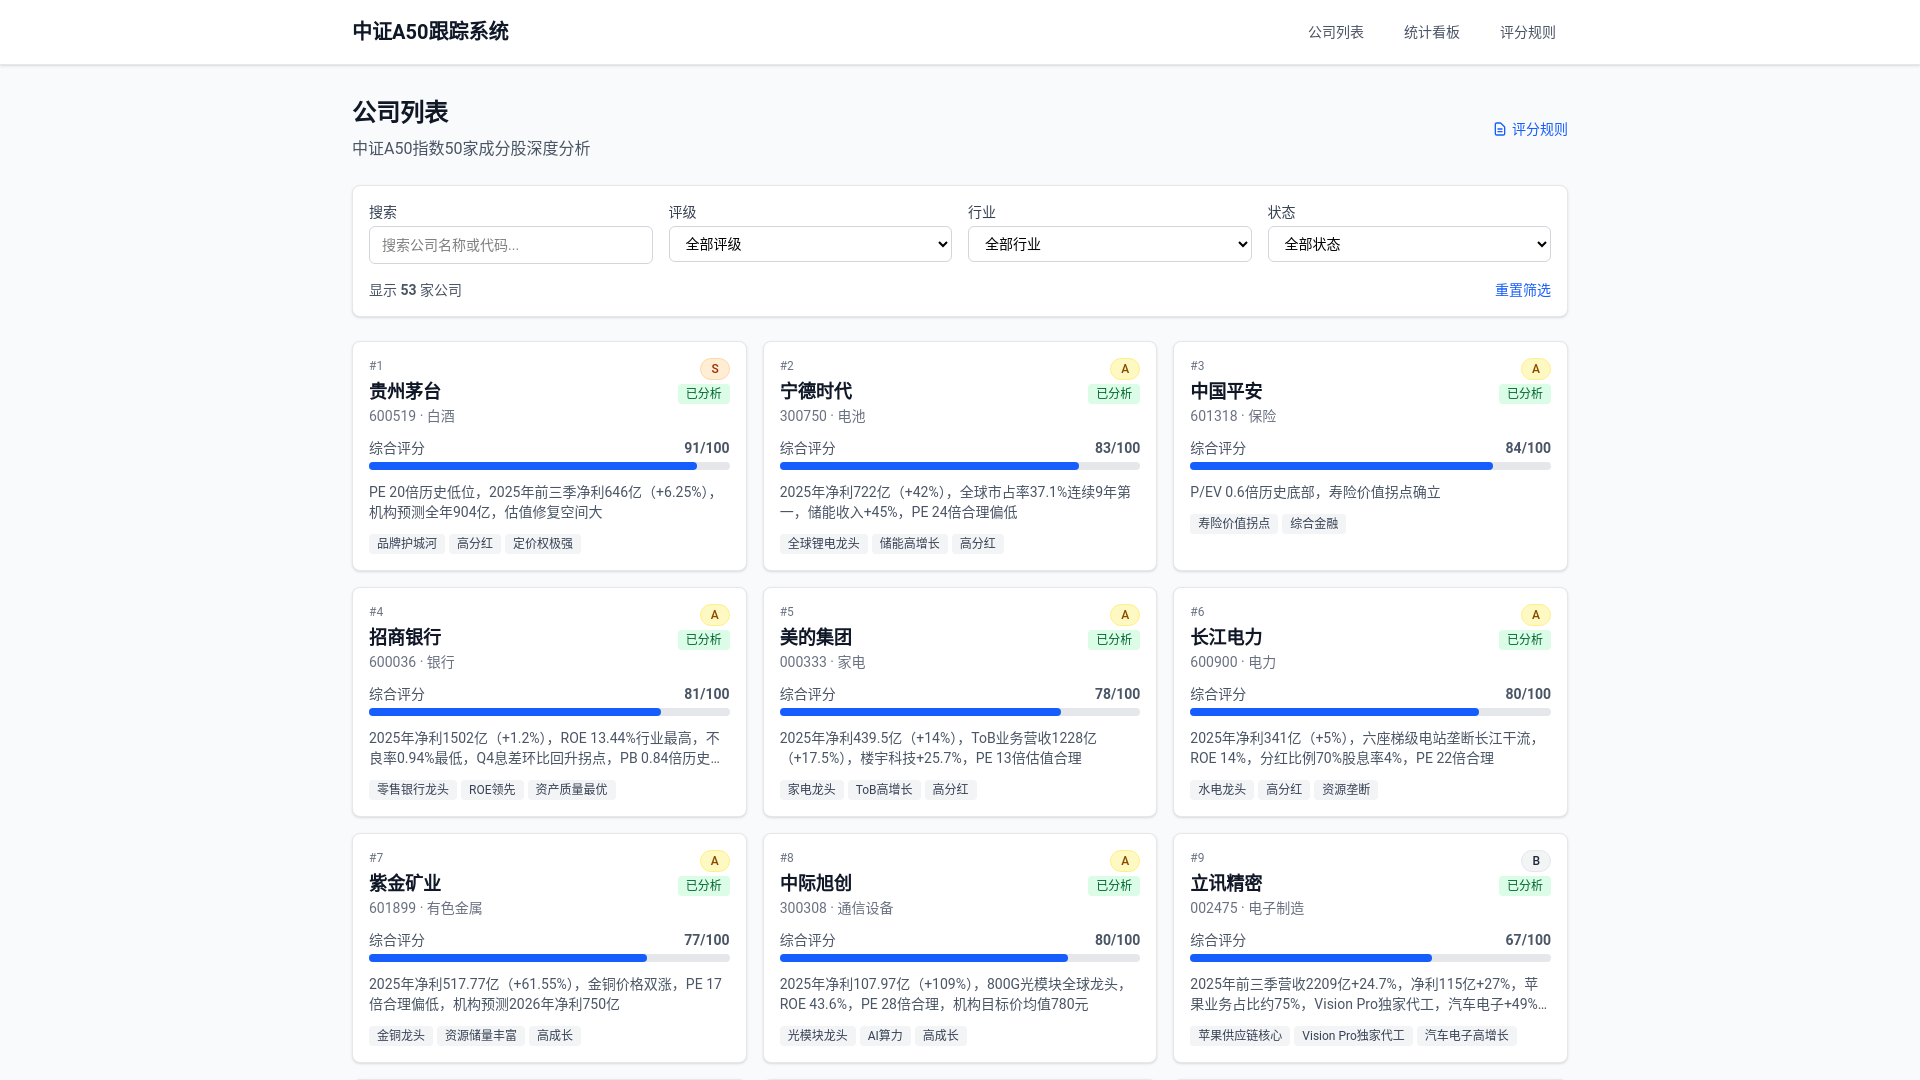The width and height of the screenshot is (1920, 1080).
Task: Click the 光模块龙头 tag on 中际旭创
Action: (x=818, y=1036)
